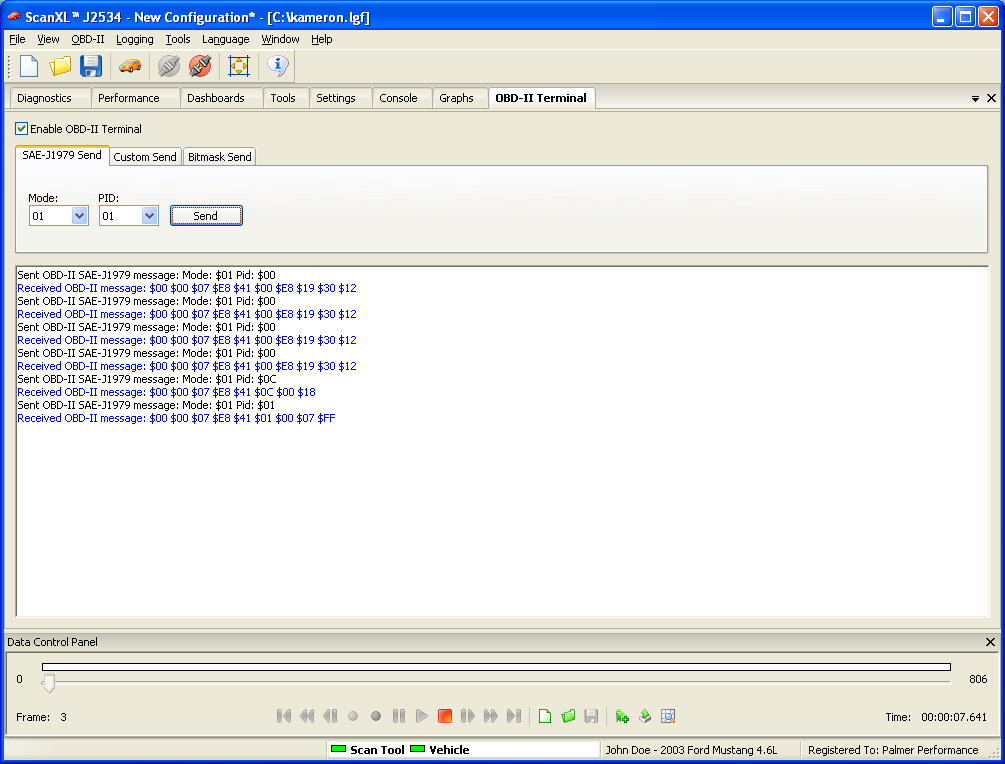Screen dimensions: 1005x764
Task: Click the ScanXL red car title bar icon
Action: click(14, 16)
